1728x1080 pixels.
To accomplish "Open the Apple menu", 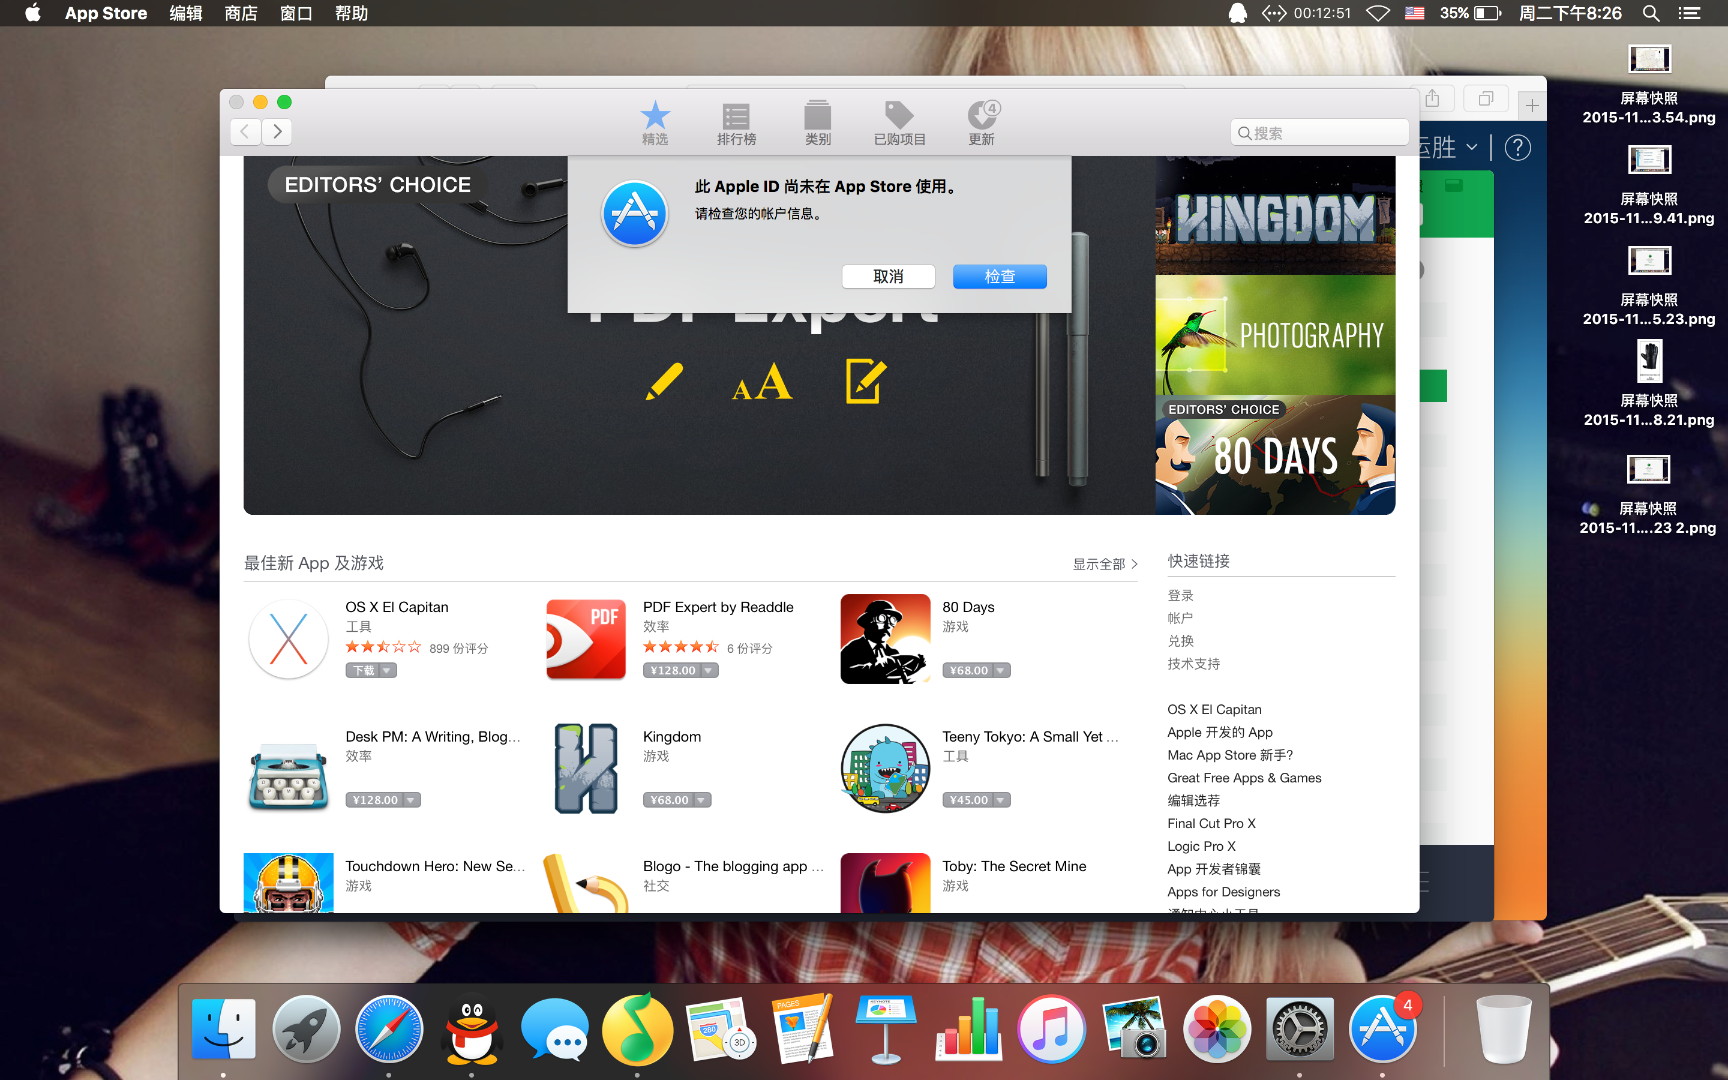I will coord(33,13).
